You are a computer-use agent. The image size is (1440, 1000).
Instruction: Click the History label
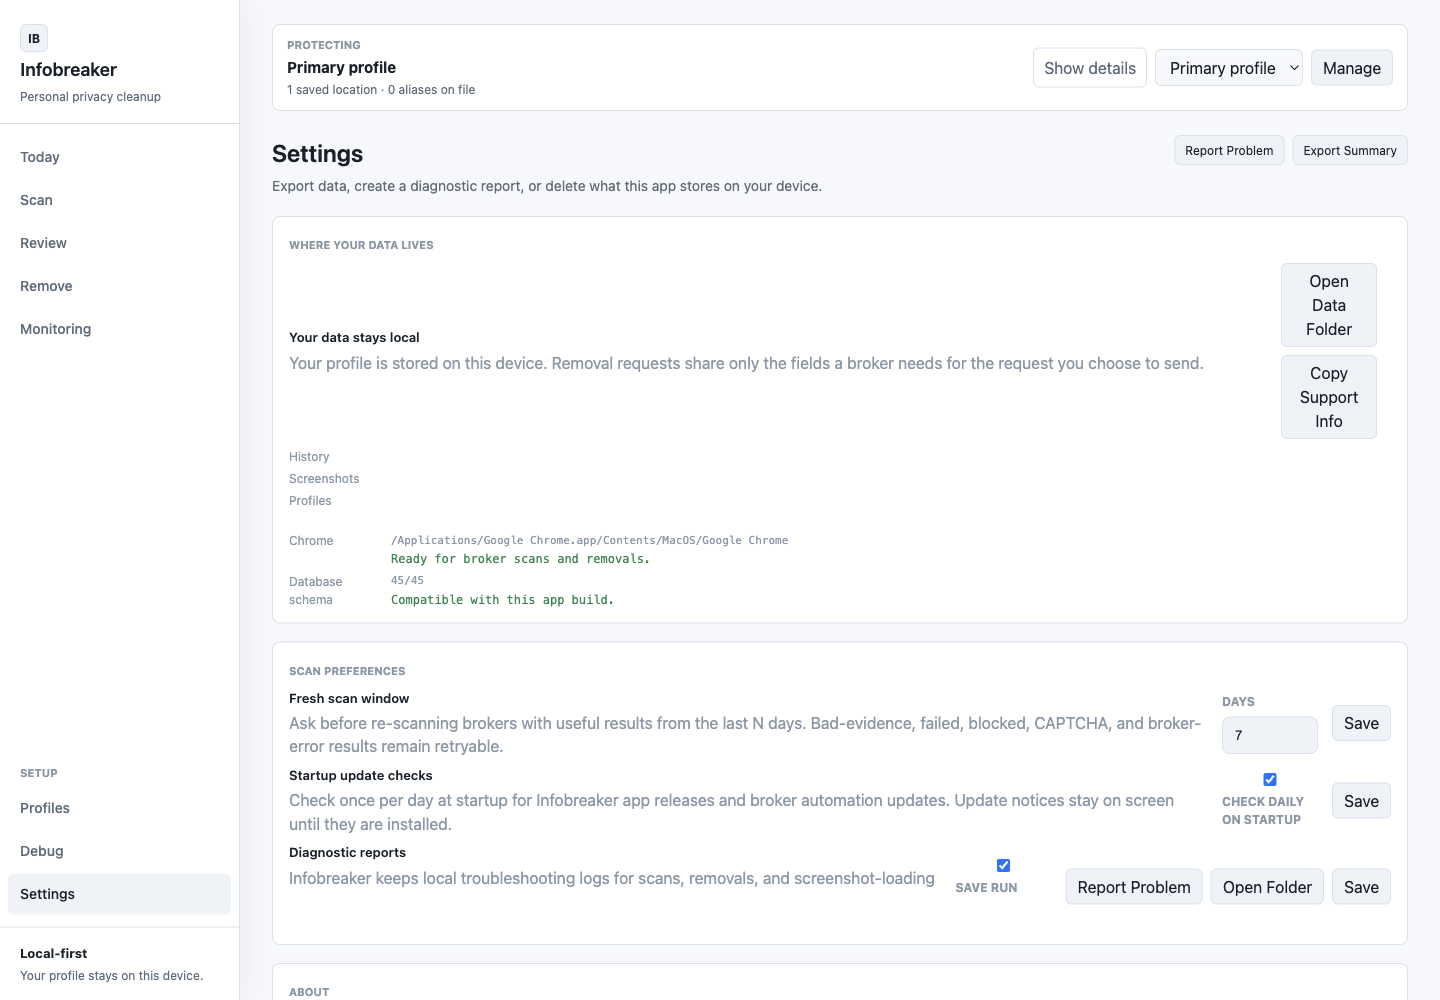click(x=309, y=457)
